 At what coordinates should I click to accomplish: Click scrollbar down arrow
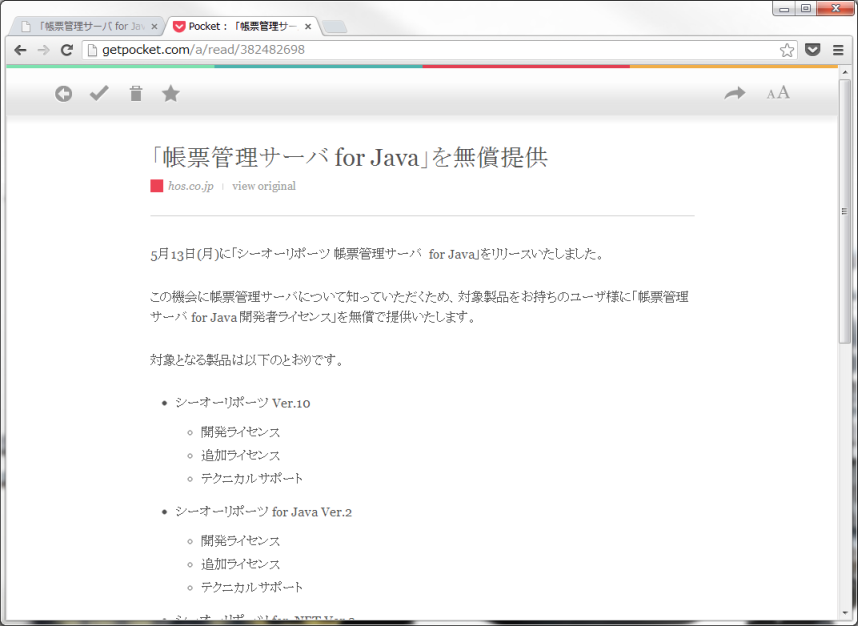point(845,613)
